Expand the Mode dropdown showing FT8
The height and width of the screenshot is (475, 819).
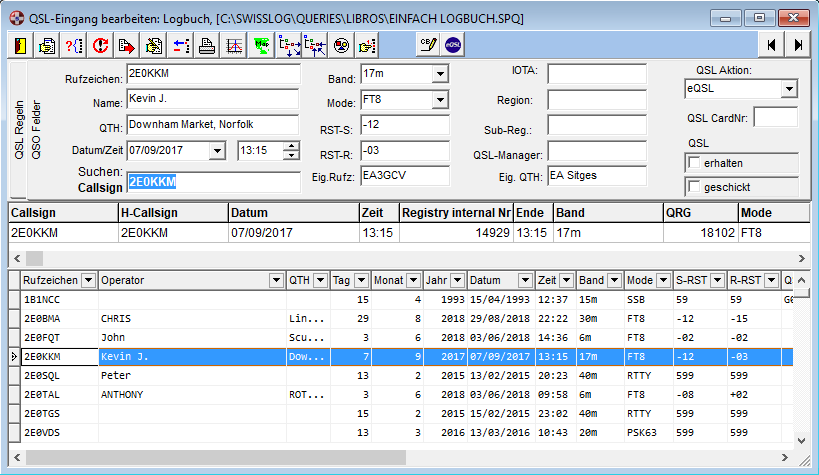point(440,100)
